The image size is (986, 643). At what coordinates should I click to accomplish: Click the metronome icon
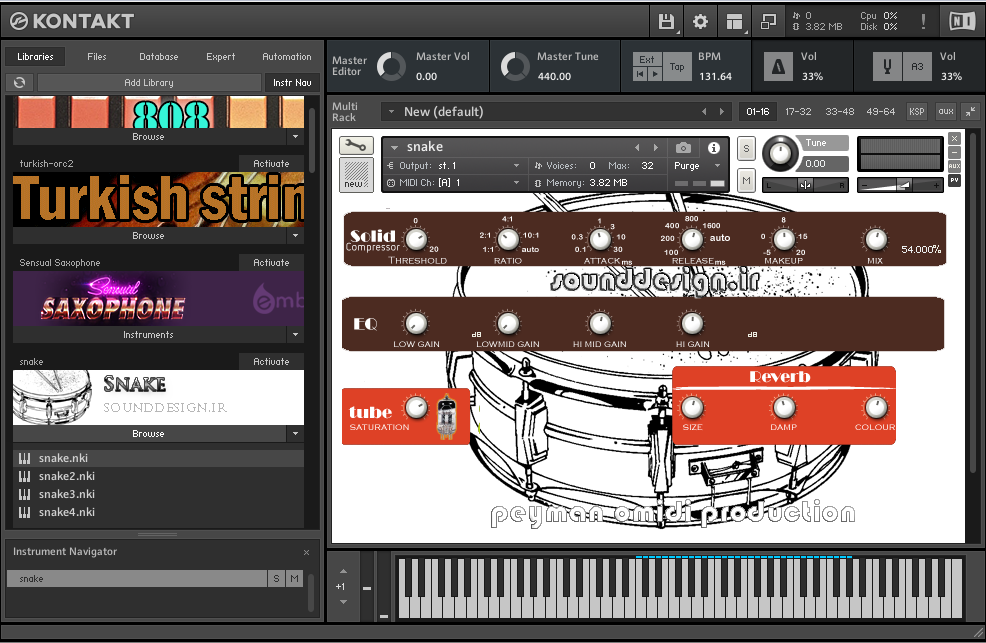(x=778, y=66)
